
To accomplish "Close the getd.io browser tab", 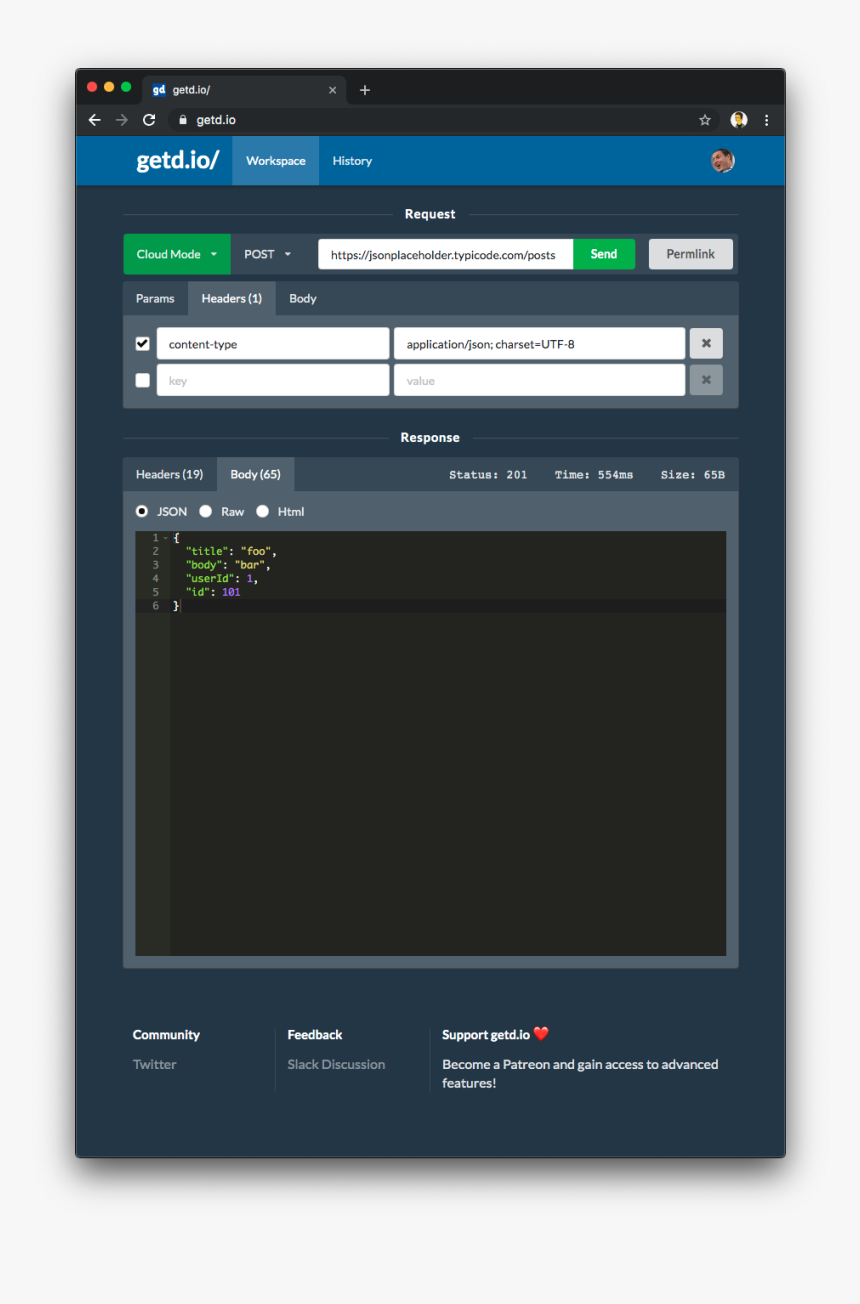I will [x=333, y=90].
